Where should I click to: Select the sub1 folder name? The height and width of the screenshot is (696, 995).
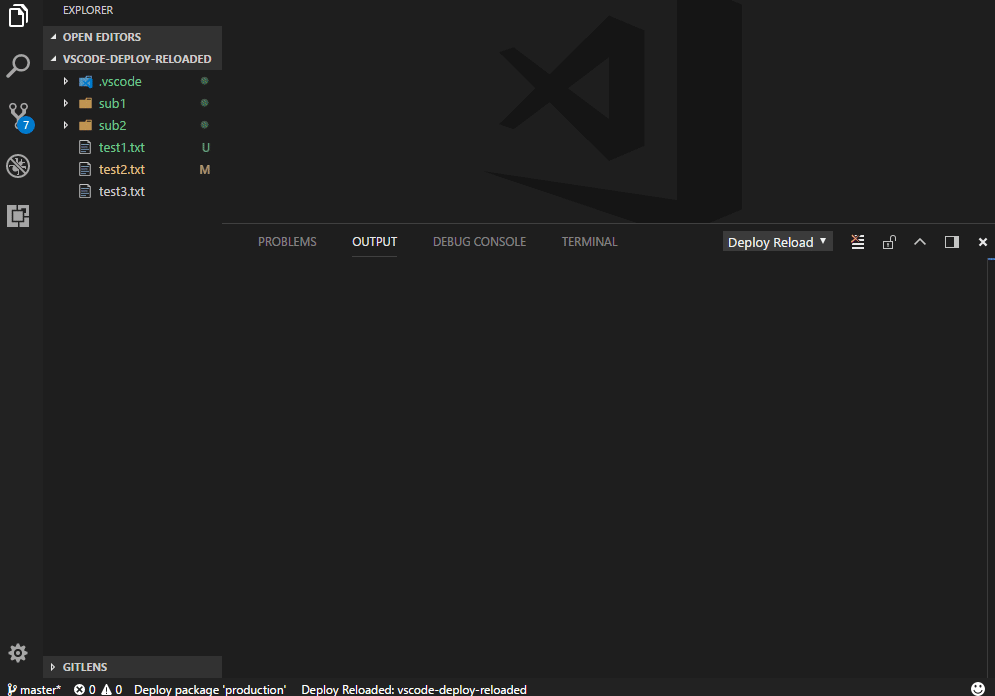click(112, 103)
